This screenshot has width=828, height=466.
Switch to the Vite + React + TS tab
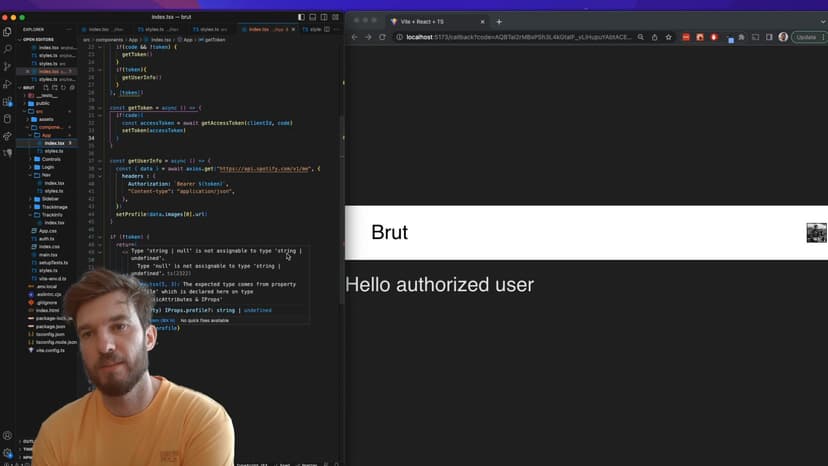click(430, 21)
